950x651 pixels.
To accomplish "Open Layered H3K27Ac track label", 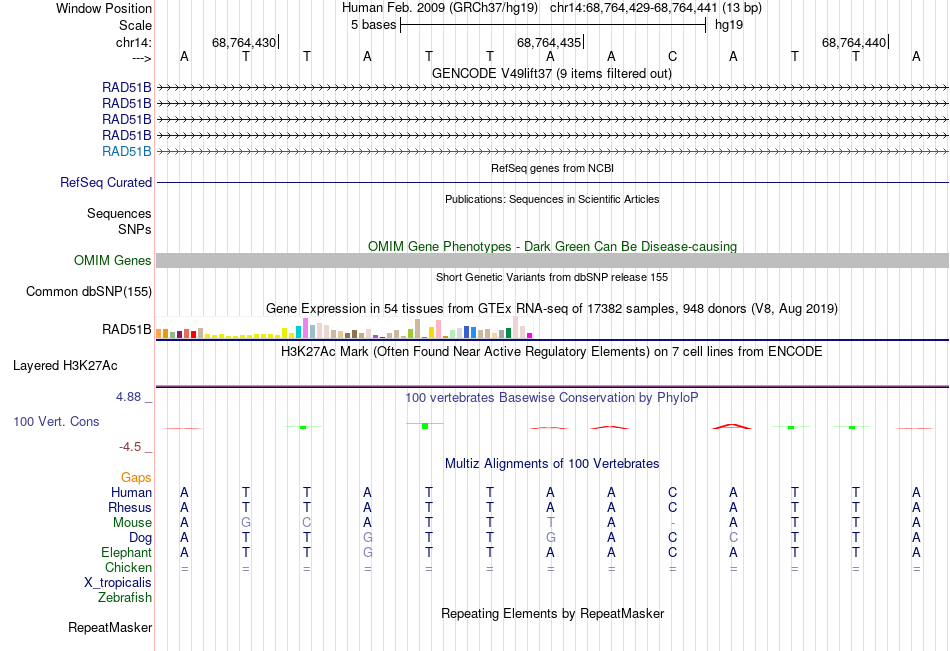I will [65, 366].
